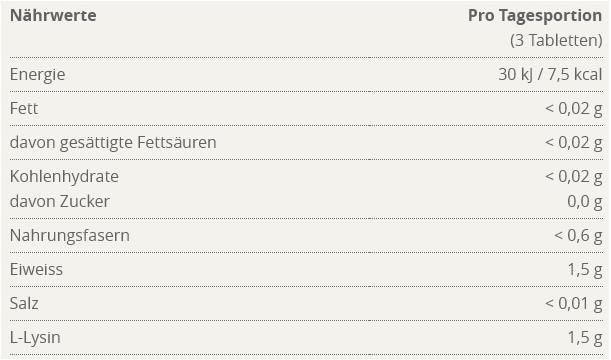611x360 pixels.
Task: Click the Kohlenhydrate value < 0,02 g
Action: [x=574, y=176]
